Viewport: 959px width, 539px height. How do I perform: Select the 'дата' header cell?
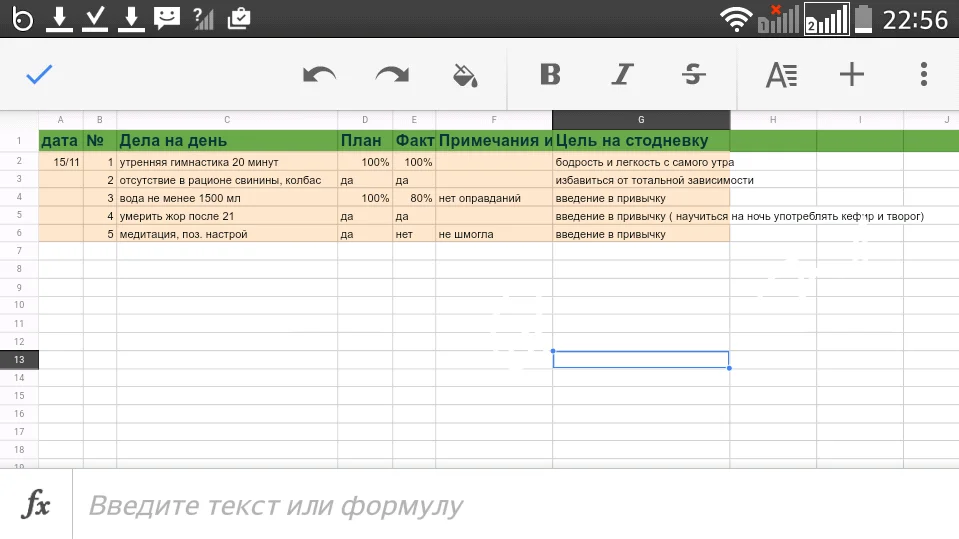[61, 141]
